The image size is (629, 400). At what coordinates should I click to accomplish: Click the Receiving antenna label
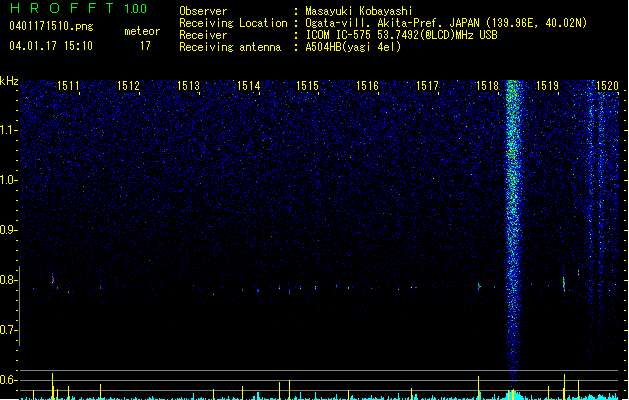coord(230,47)
